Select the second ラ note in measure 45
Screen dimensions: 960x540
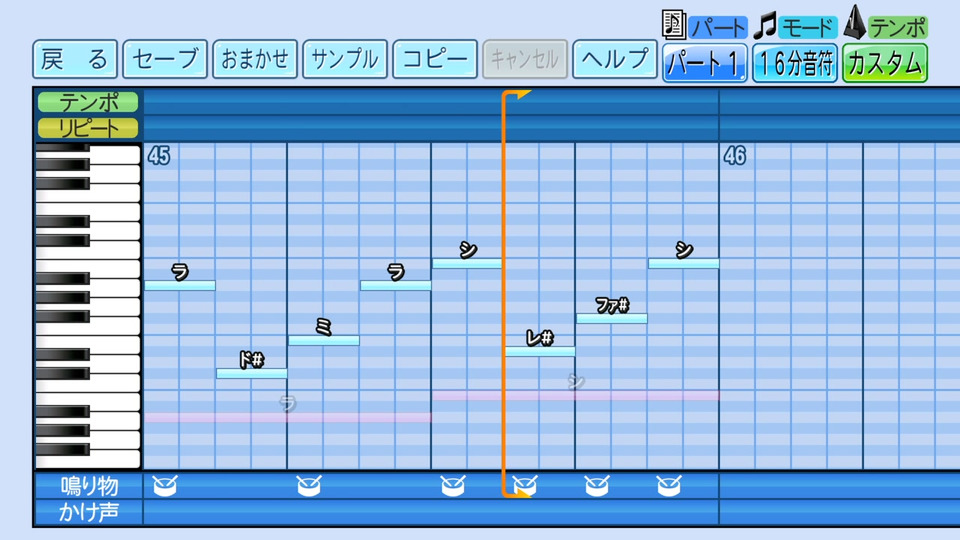point(396,285)
